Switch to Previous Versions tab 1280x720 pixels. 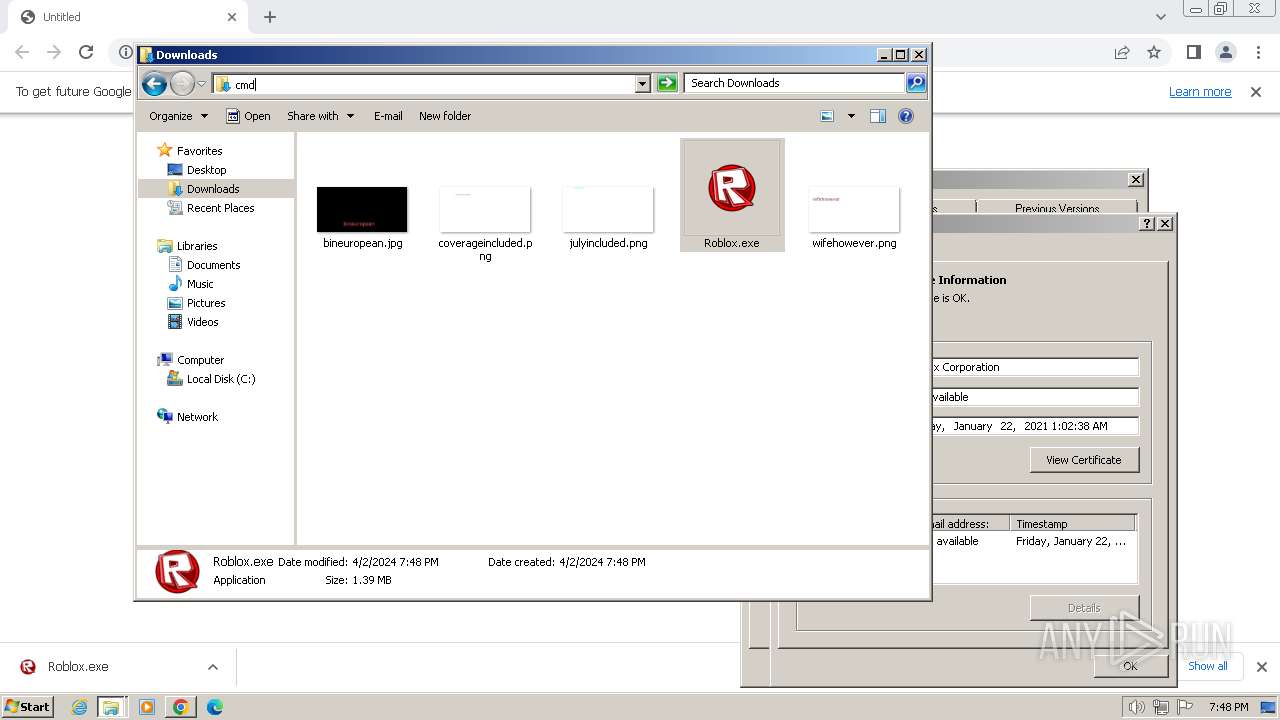point(1057,208)
